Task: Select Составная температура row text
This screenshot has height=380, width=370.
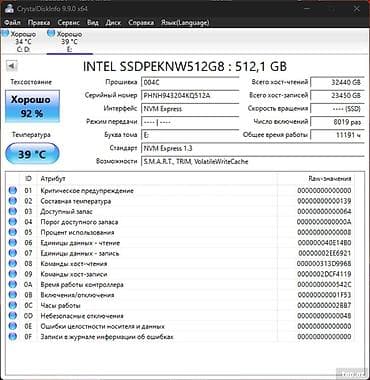Action: coord(76,201)
